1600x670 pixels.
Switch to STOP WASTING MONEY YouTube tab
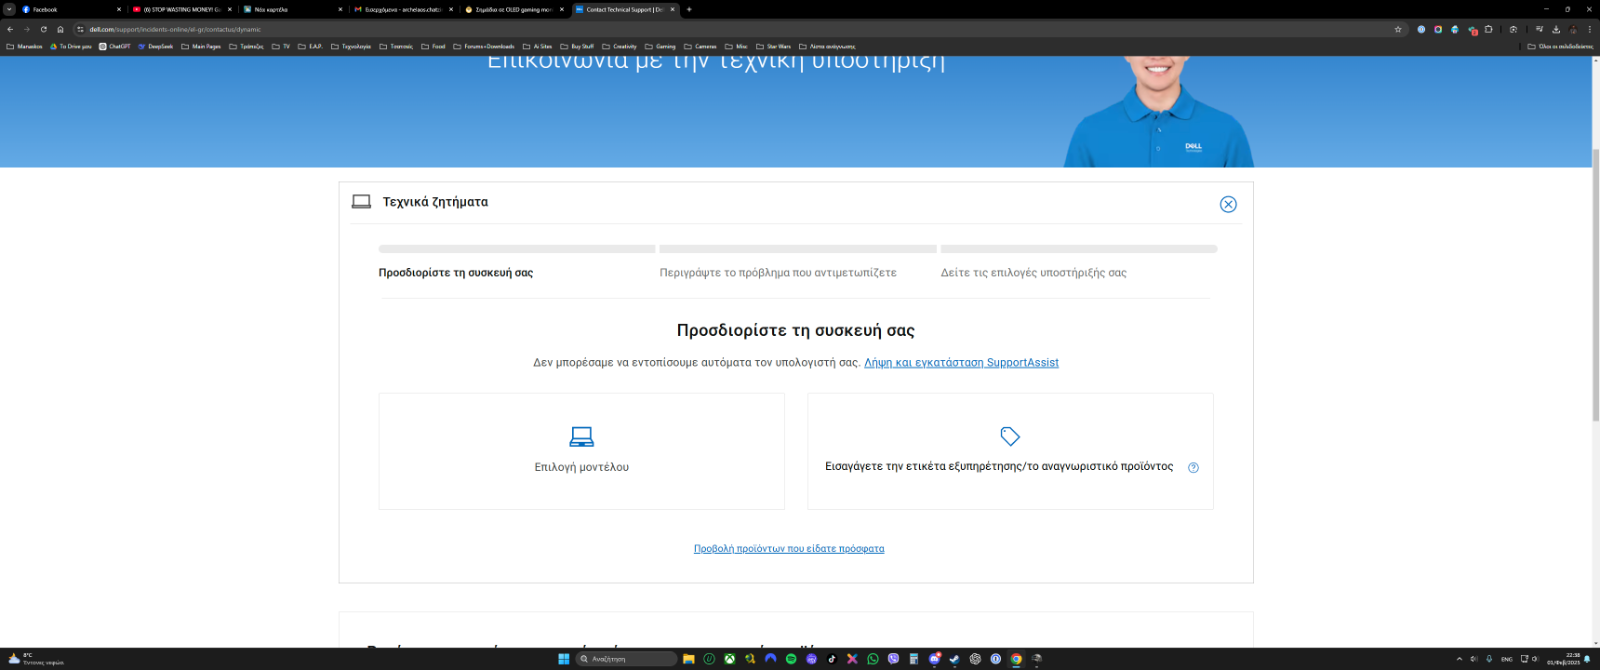click(180, 9)
